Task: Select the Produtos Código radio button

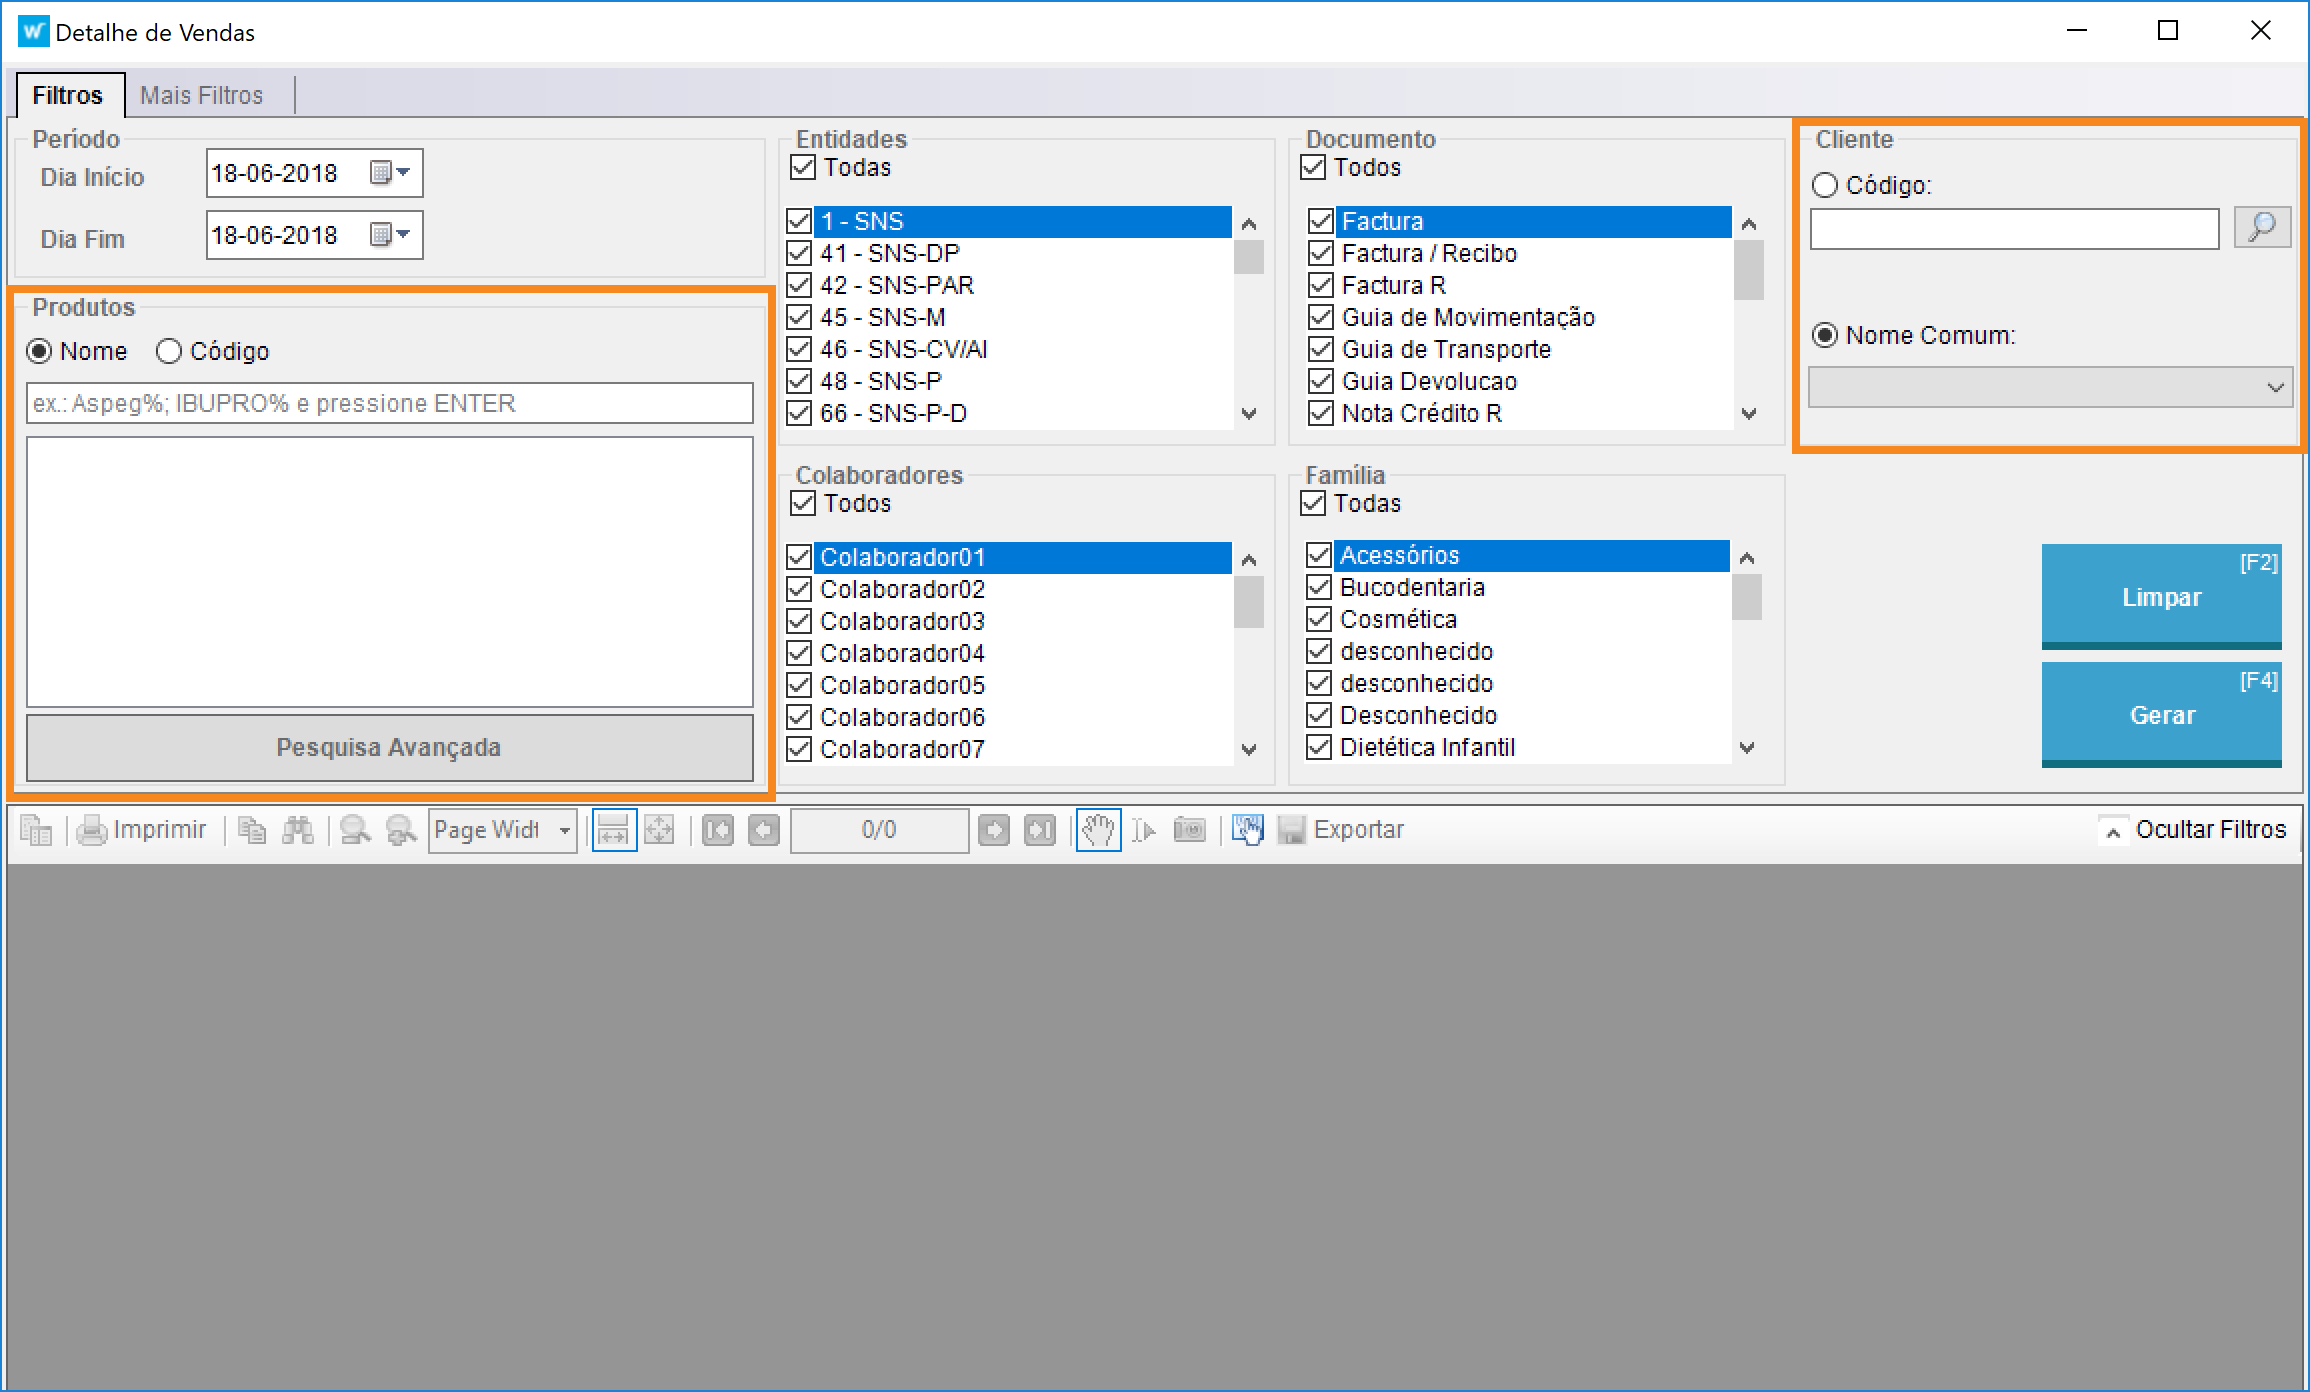Action: (169, 351)
